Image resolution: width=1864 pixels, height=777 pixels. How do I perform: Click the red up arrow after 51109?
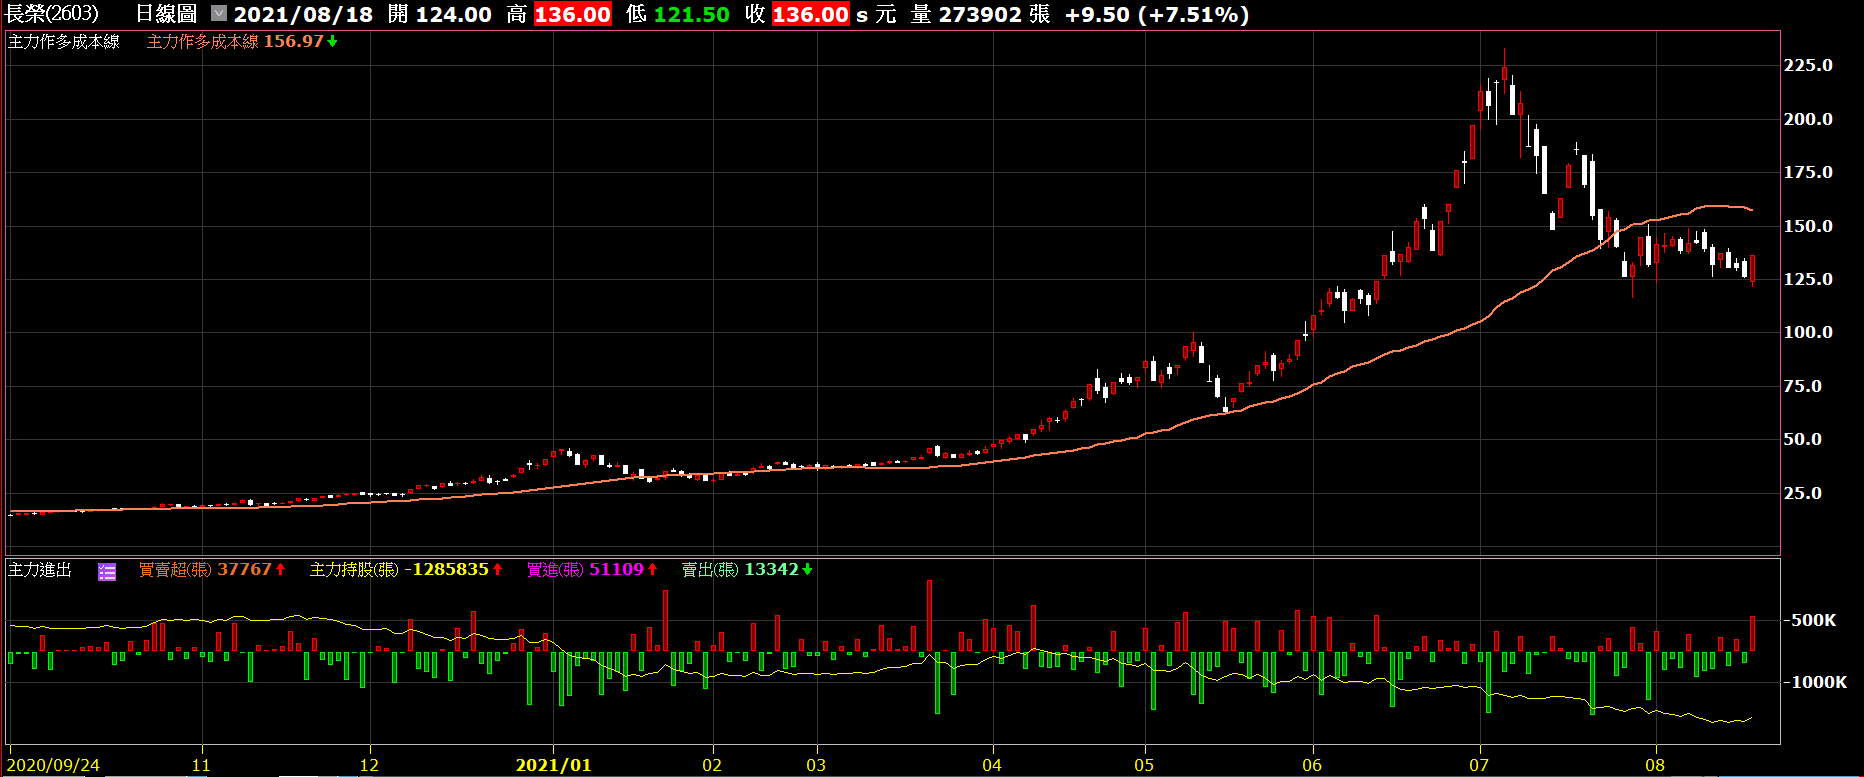point(653,570)
